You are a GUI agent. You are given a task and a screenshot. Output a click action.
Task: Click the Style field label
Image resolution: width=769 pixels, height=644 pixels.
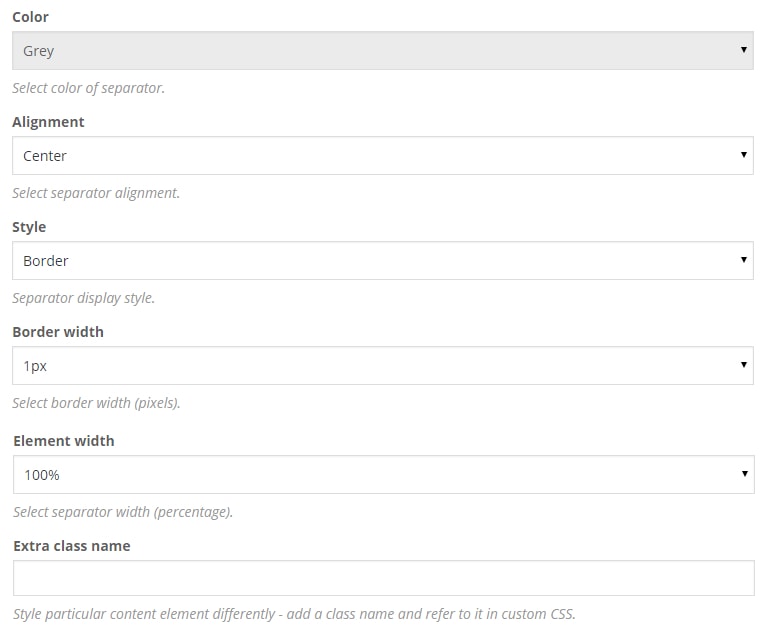click(29, 227)
